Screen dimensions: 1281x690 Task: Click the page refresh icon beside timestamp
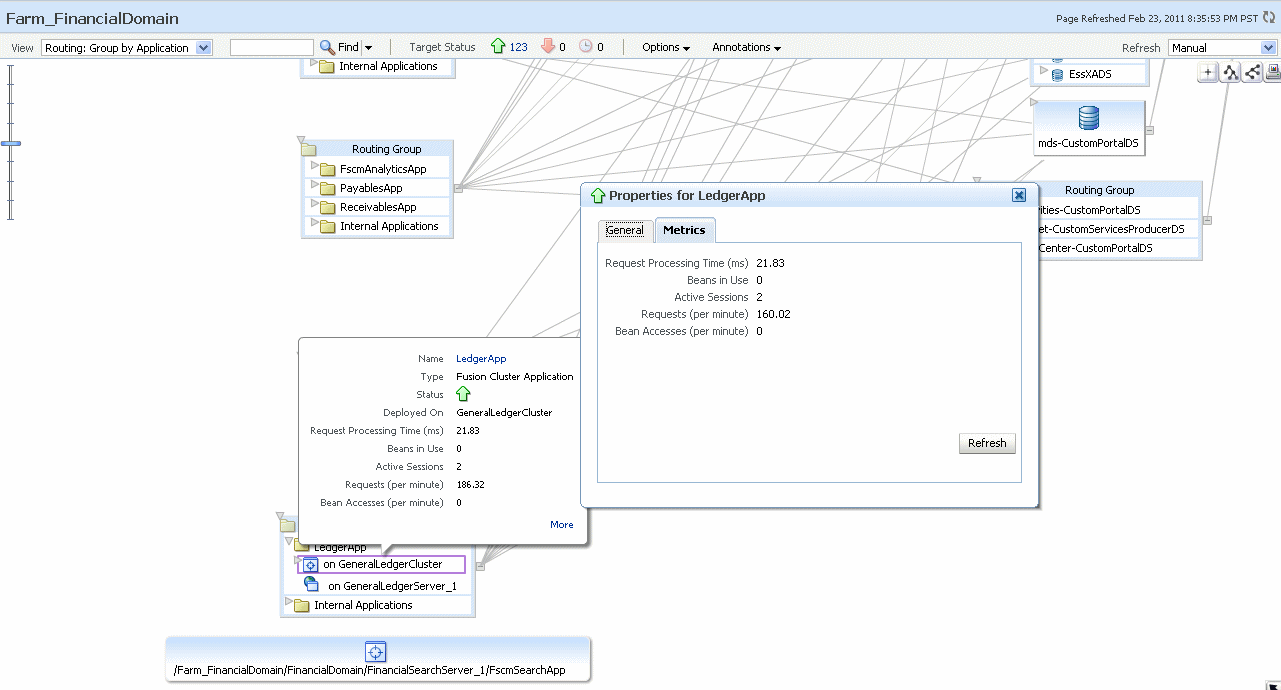pyautogui.click(x=1269, y=17)
